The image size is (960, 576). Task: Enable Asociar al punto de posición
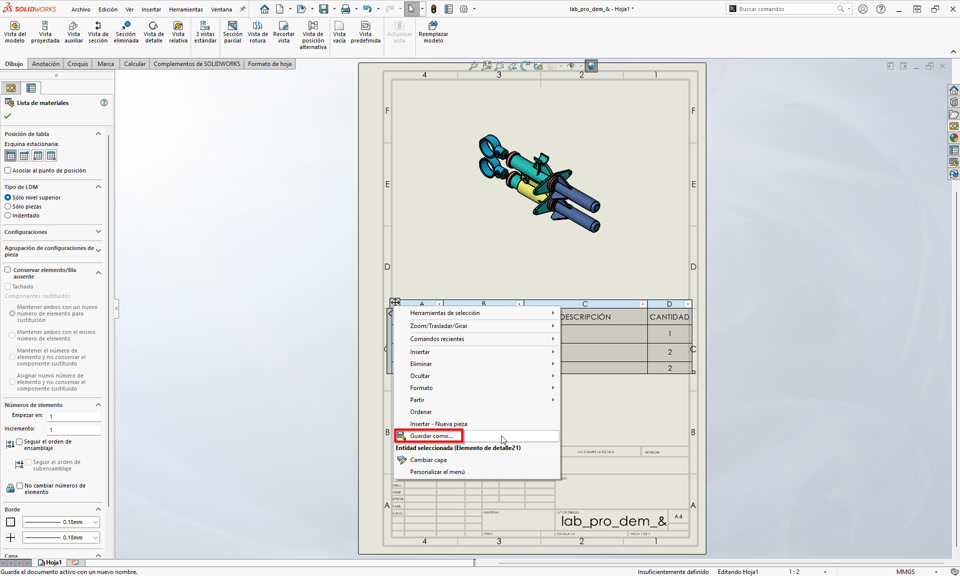pyautogui.click(x=8, y=171)
